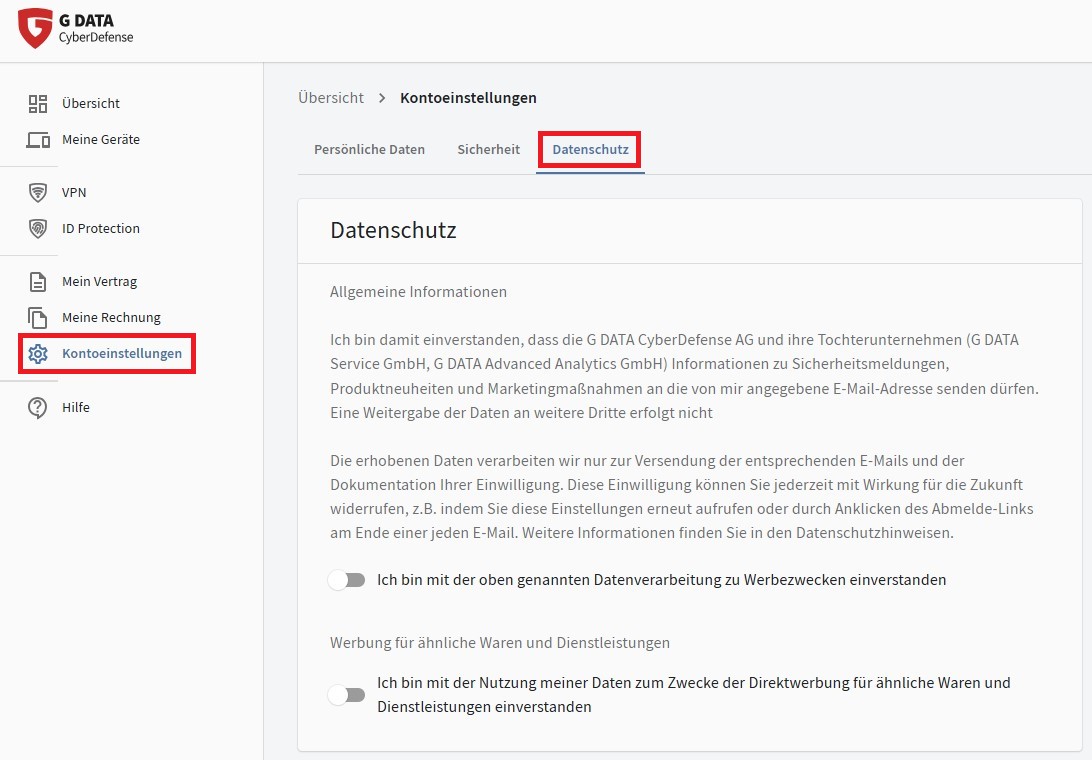Viewport: 1092px width, 760px height.
Task: Click the Datenschutz panel heading
Action: tap(393, 230)
